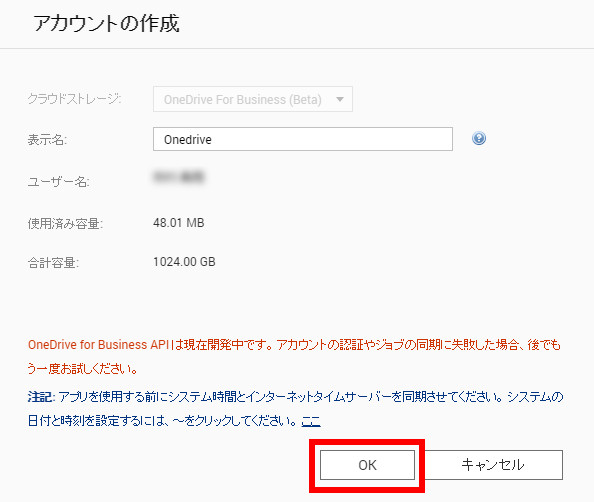
Task: Select the 1024.00 GB total capacity value
Action: pyautogui.click(x=184, y=262)
